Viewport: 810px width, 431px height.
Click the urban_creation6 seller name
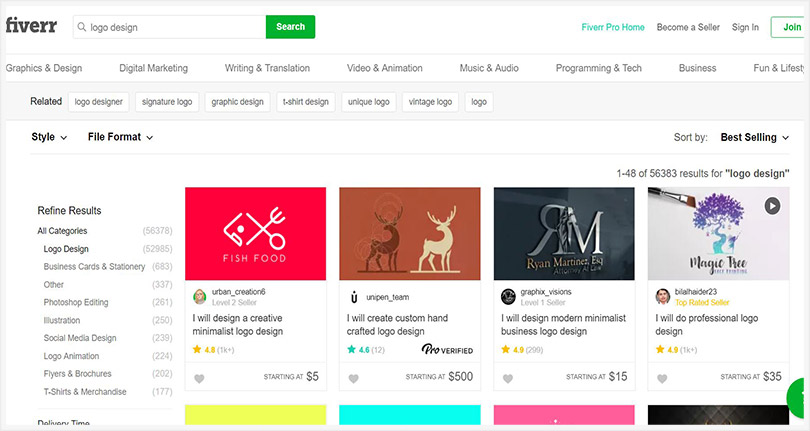click(239, 292)
